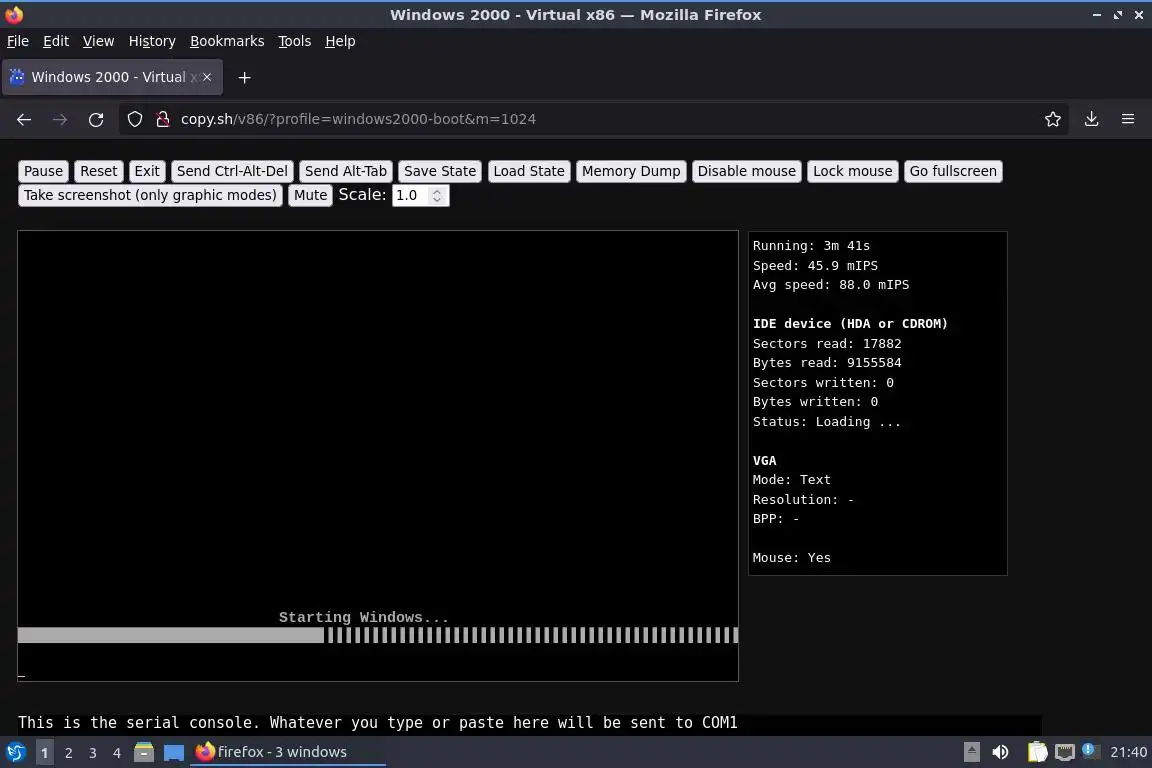
Task: Go back with the browser back arrow
Action: tap(24, 119)
